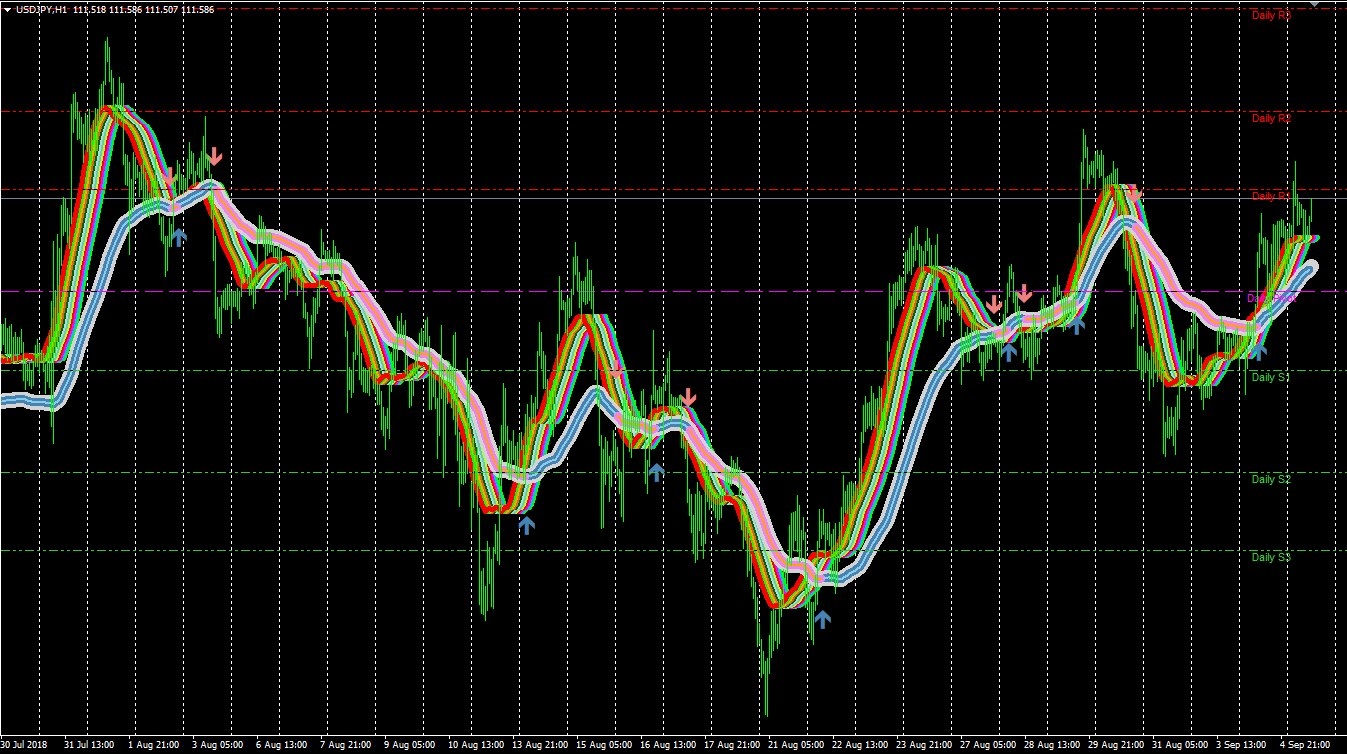Click the 29 Aug 21:00 time label

pos(1118,745)
